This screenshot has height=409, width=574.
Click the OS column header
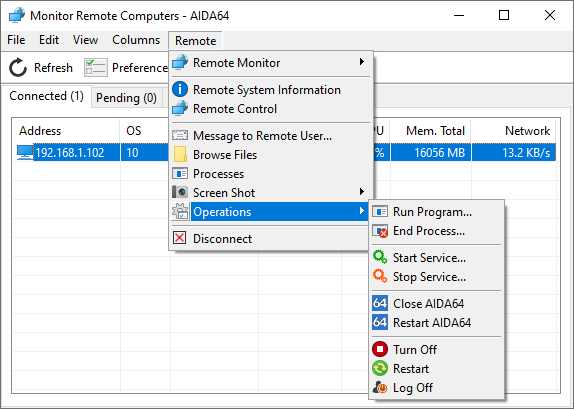click(x=145, y=131)
